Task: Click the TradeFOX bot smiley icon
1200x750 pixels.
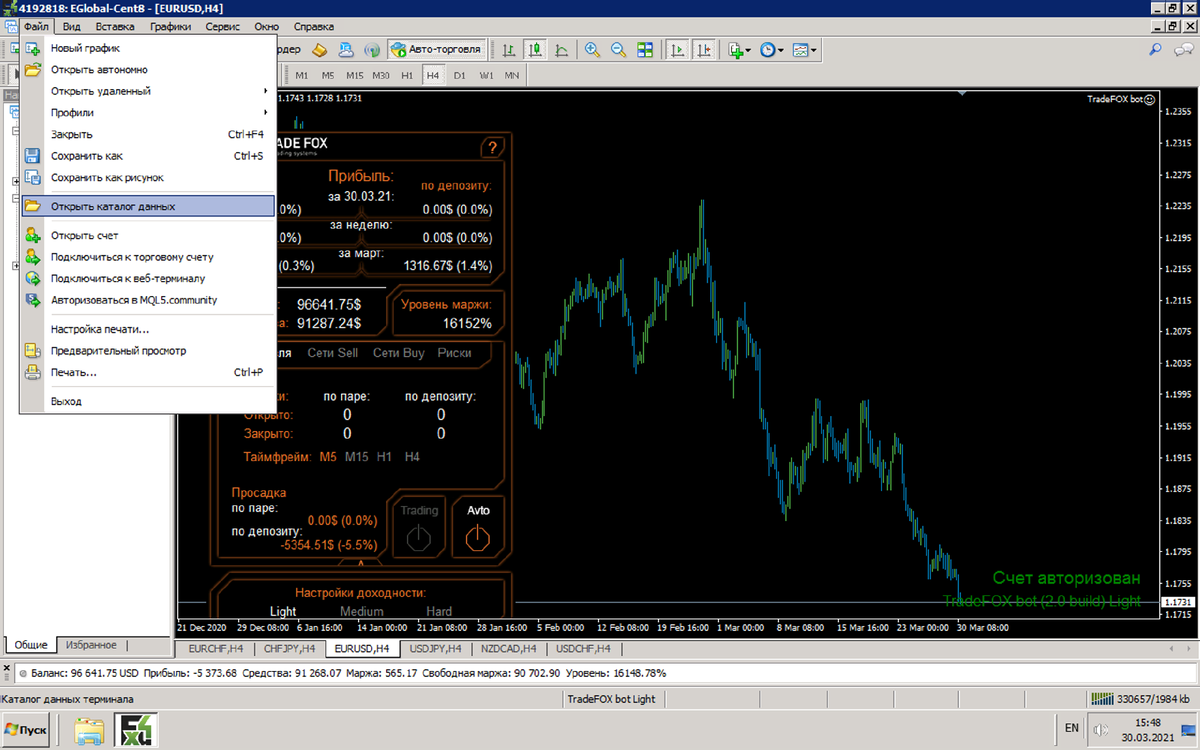Action: click(1150, 99)
